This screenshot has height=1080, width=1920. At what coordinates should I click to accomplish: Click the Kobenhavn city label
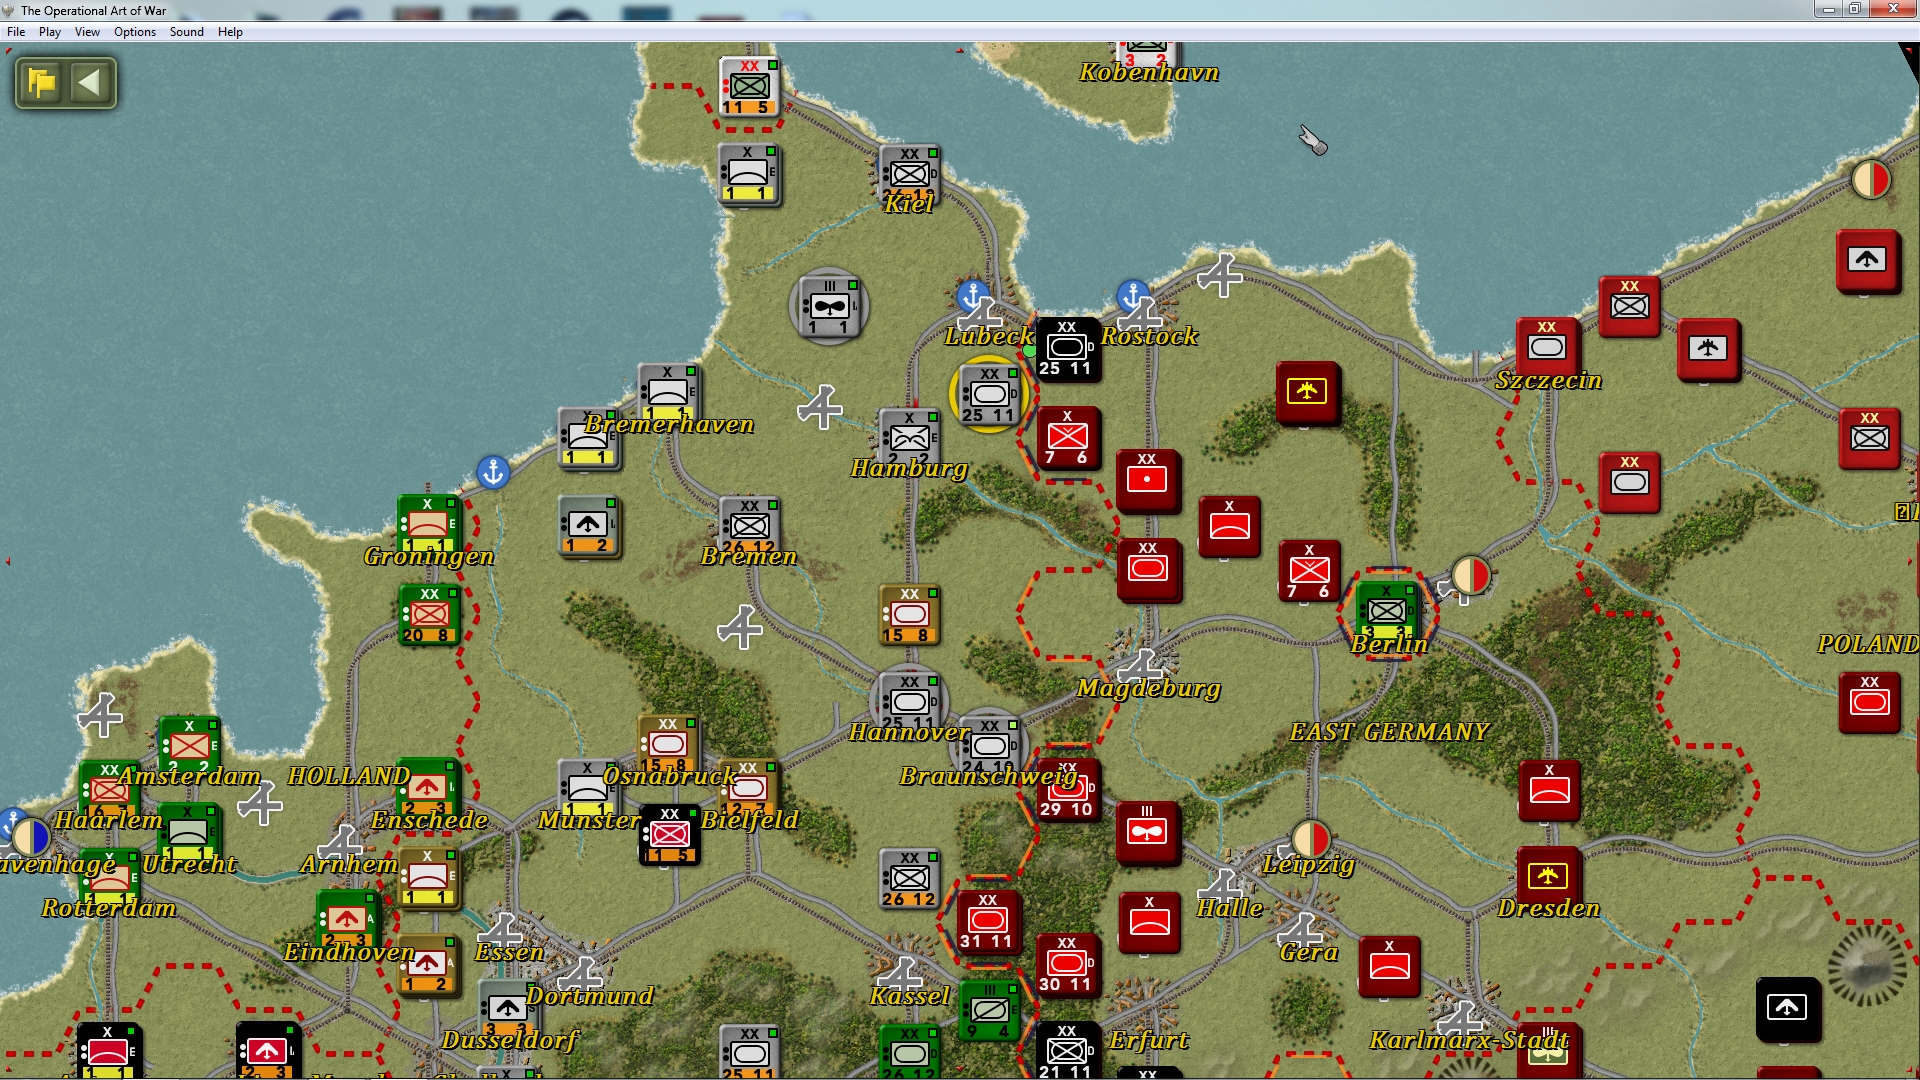click(1149, 72)
